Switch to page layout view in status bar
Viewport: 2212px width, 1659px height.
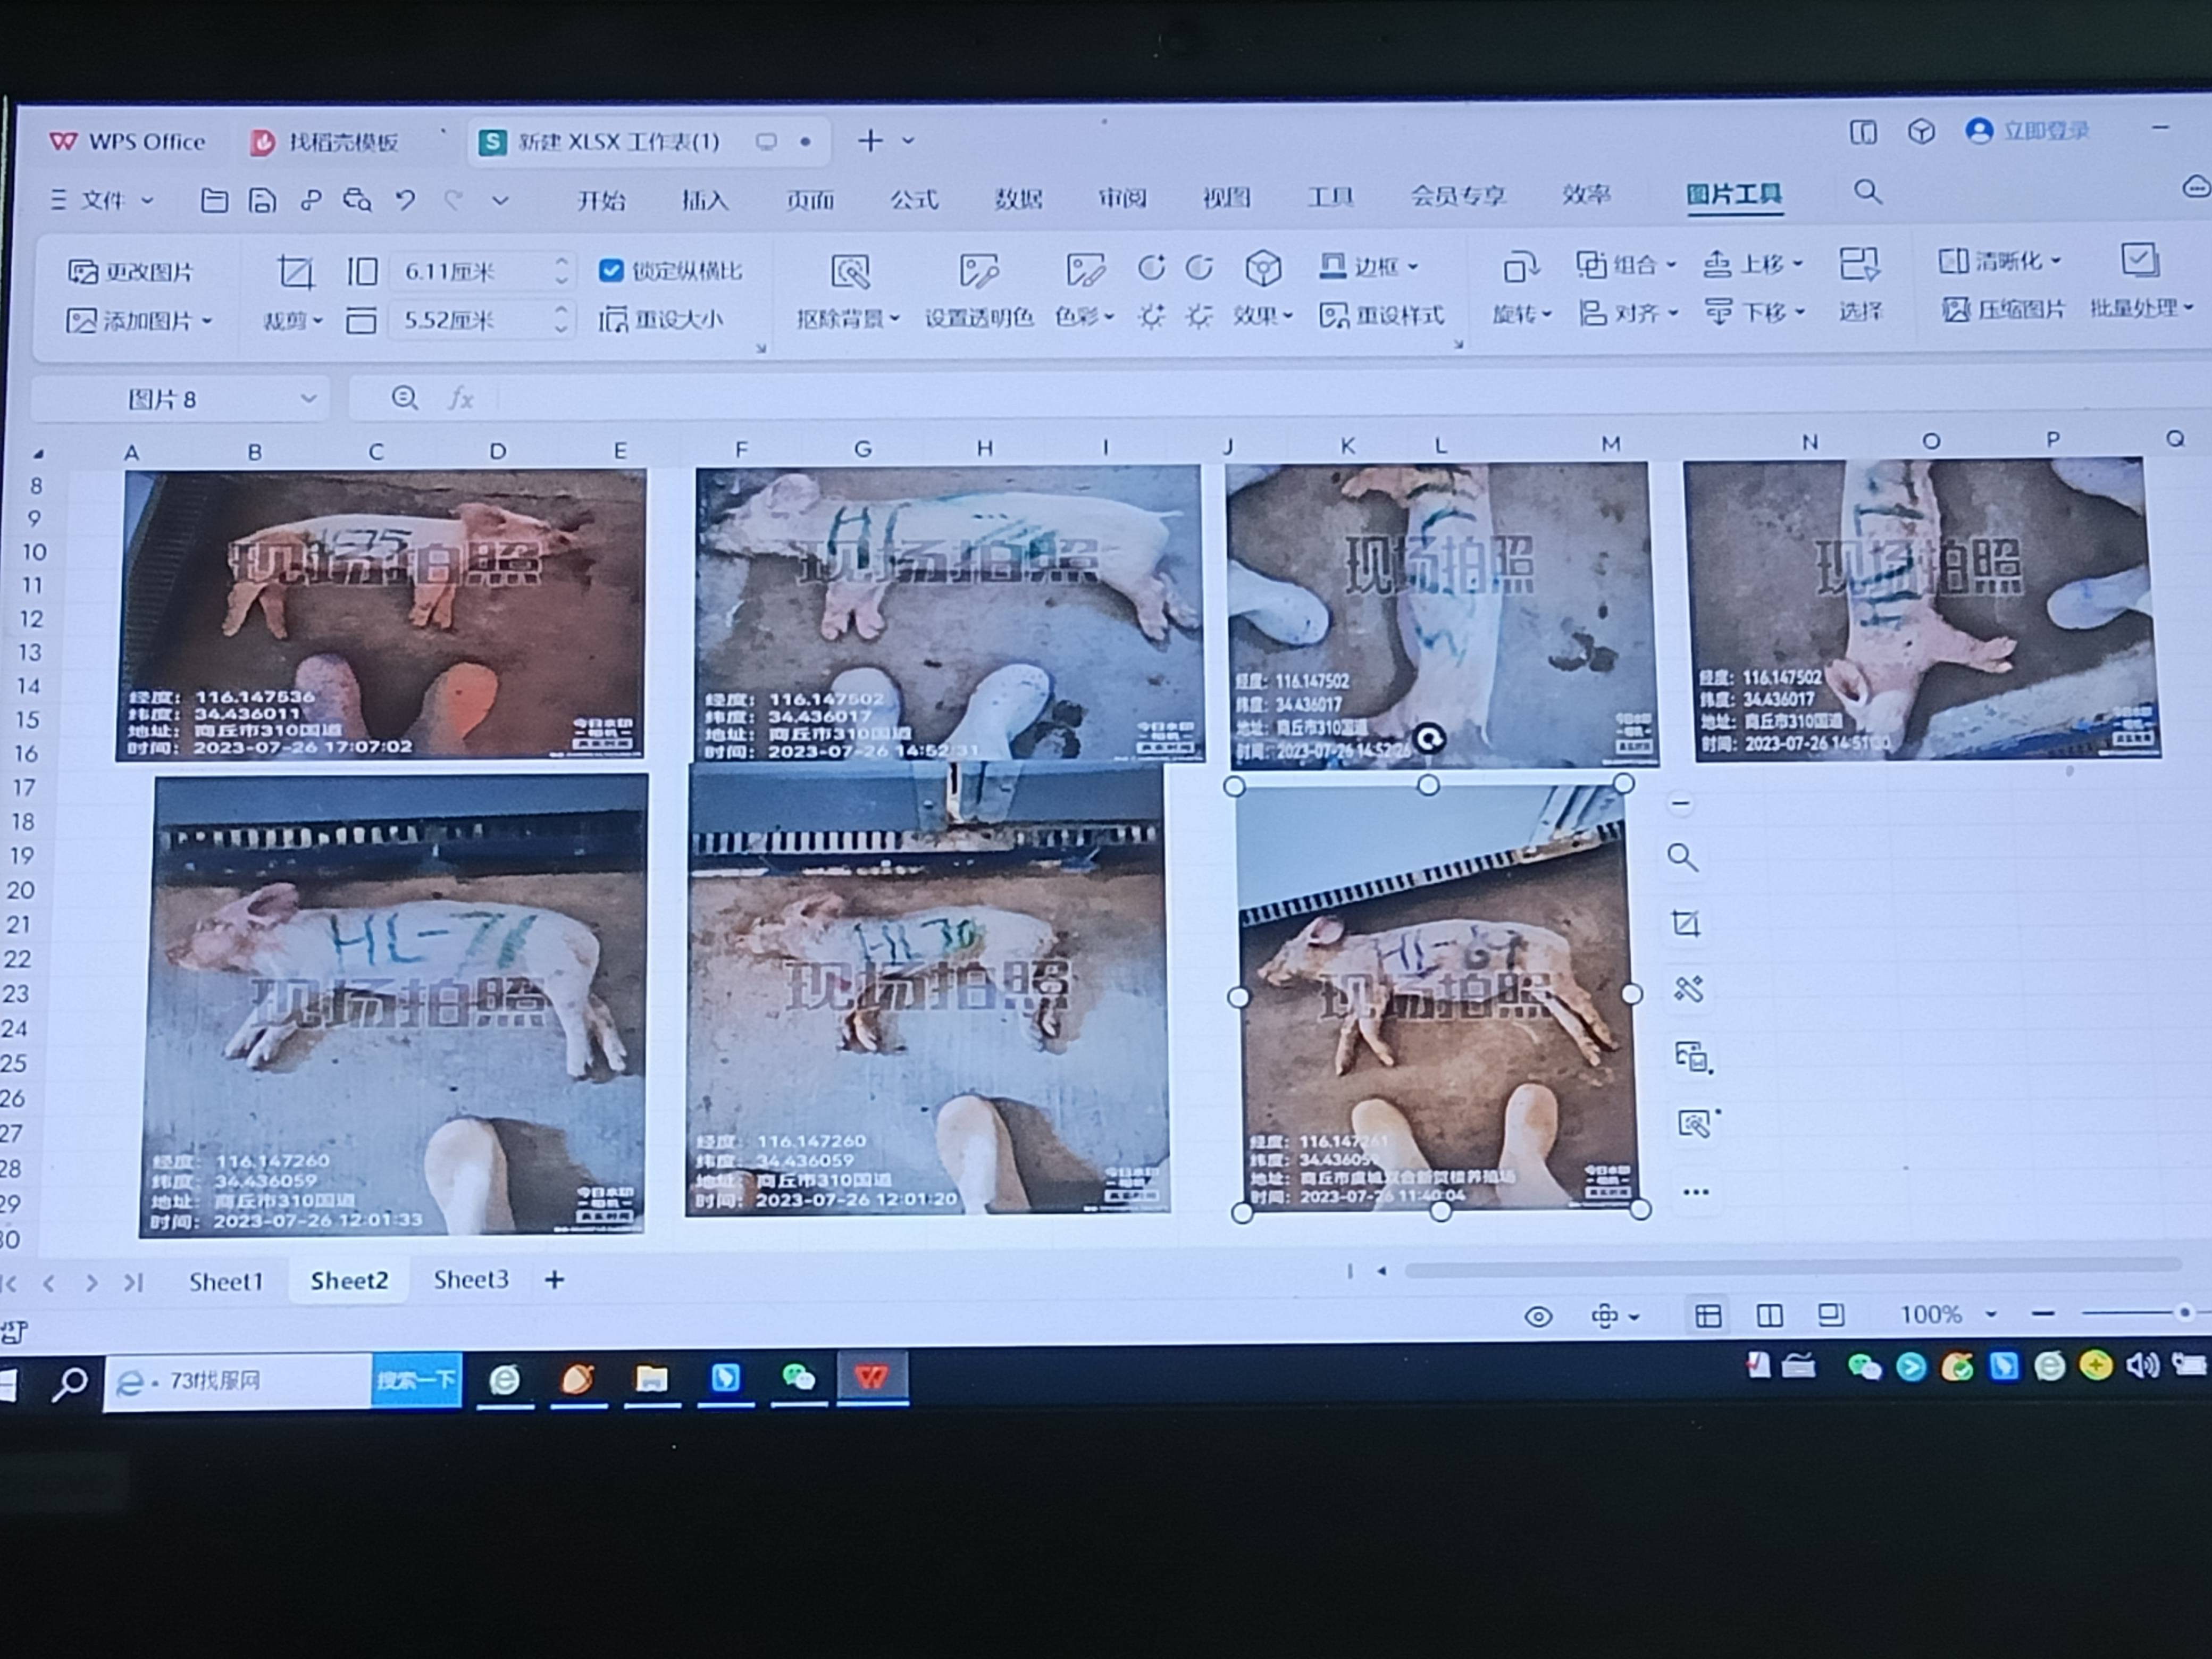pos(1769,1315)
